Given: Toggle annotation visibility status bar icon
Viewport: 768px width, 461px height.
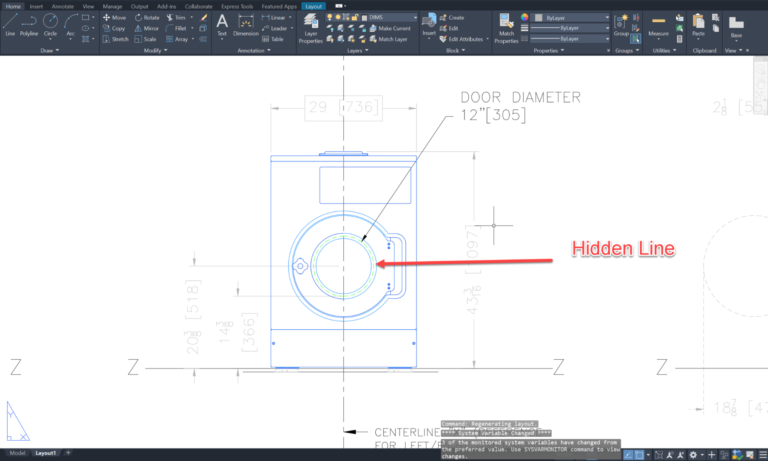Looking at the screenshot, I should click(x=670, y=455).
